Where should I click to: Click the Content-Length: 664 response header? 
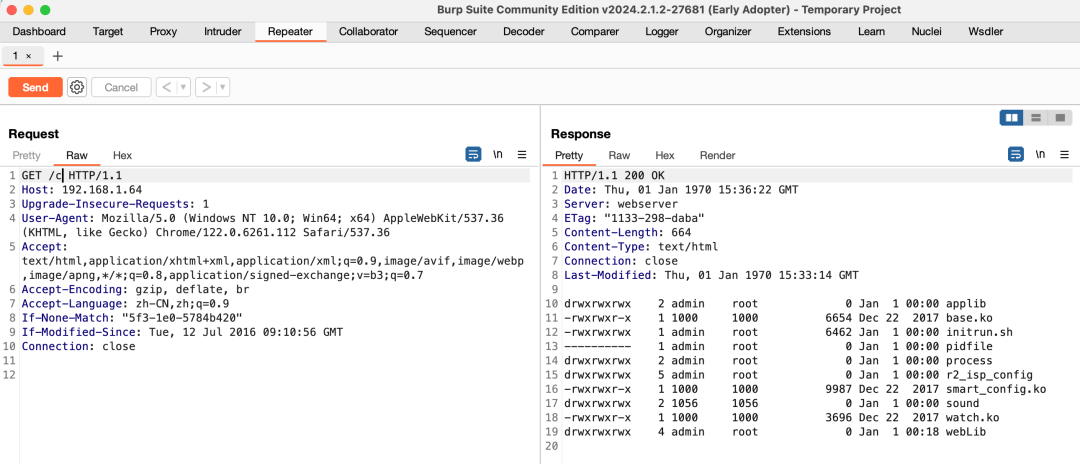[627, 233]
